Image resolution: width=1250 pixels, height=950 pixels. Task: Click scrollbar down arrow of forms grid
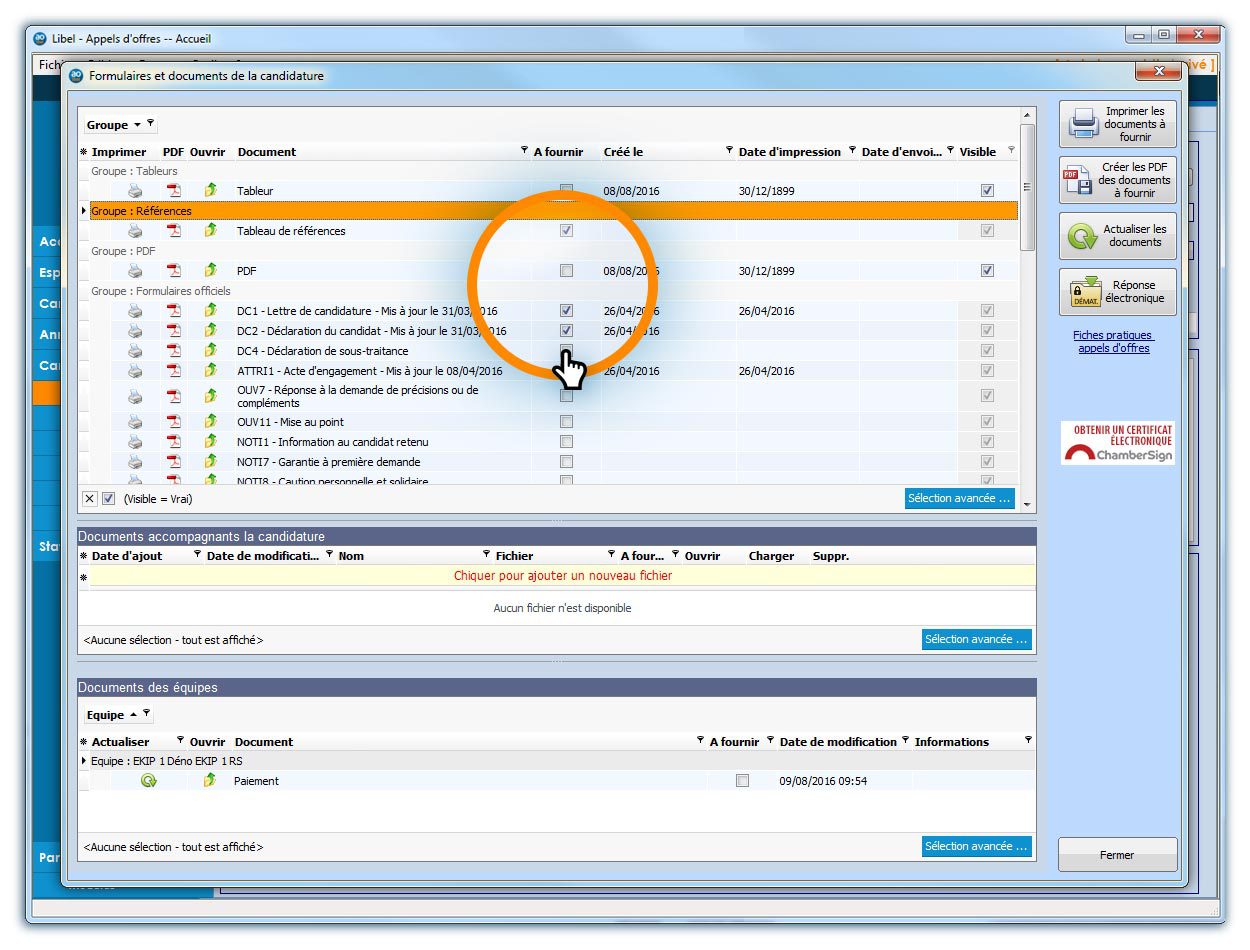[1027, 505]
